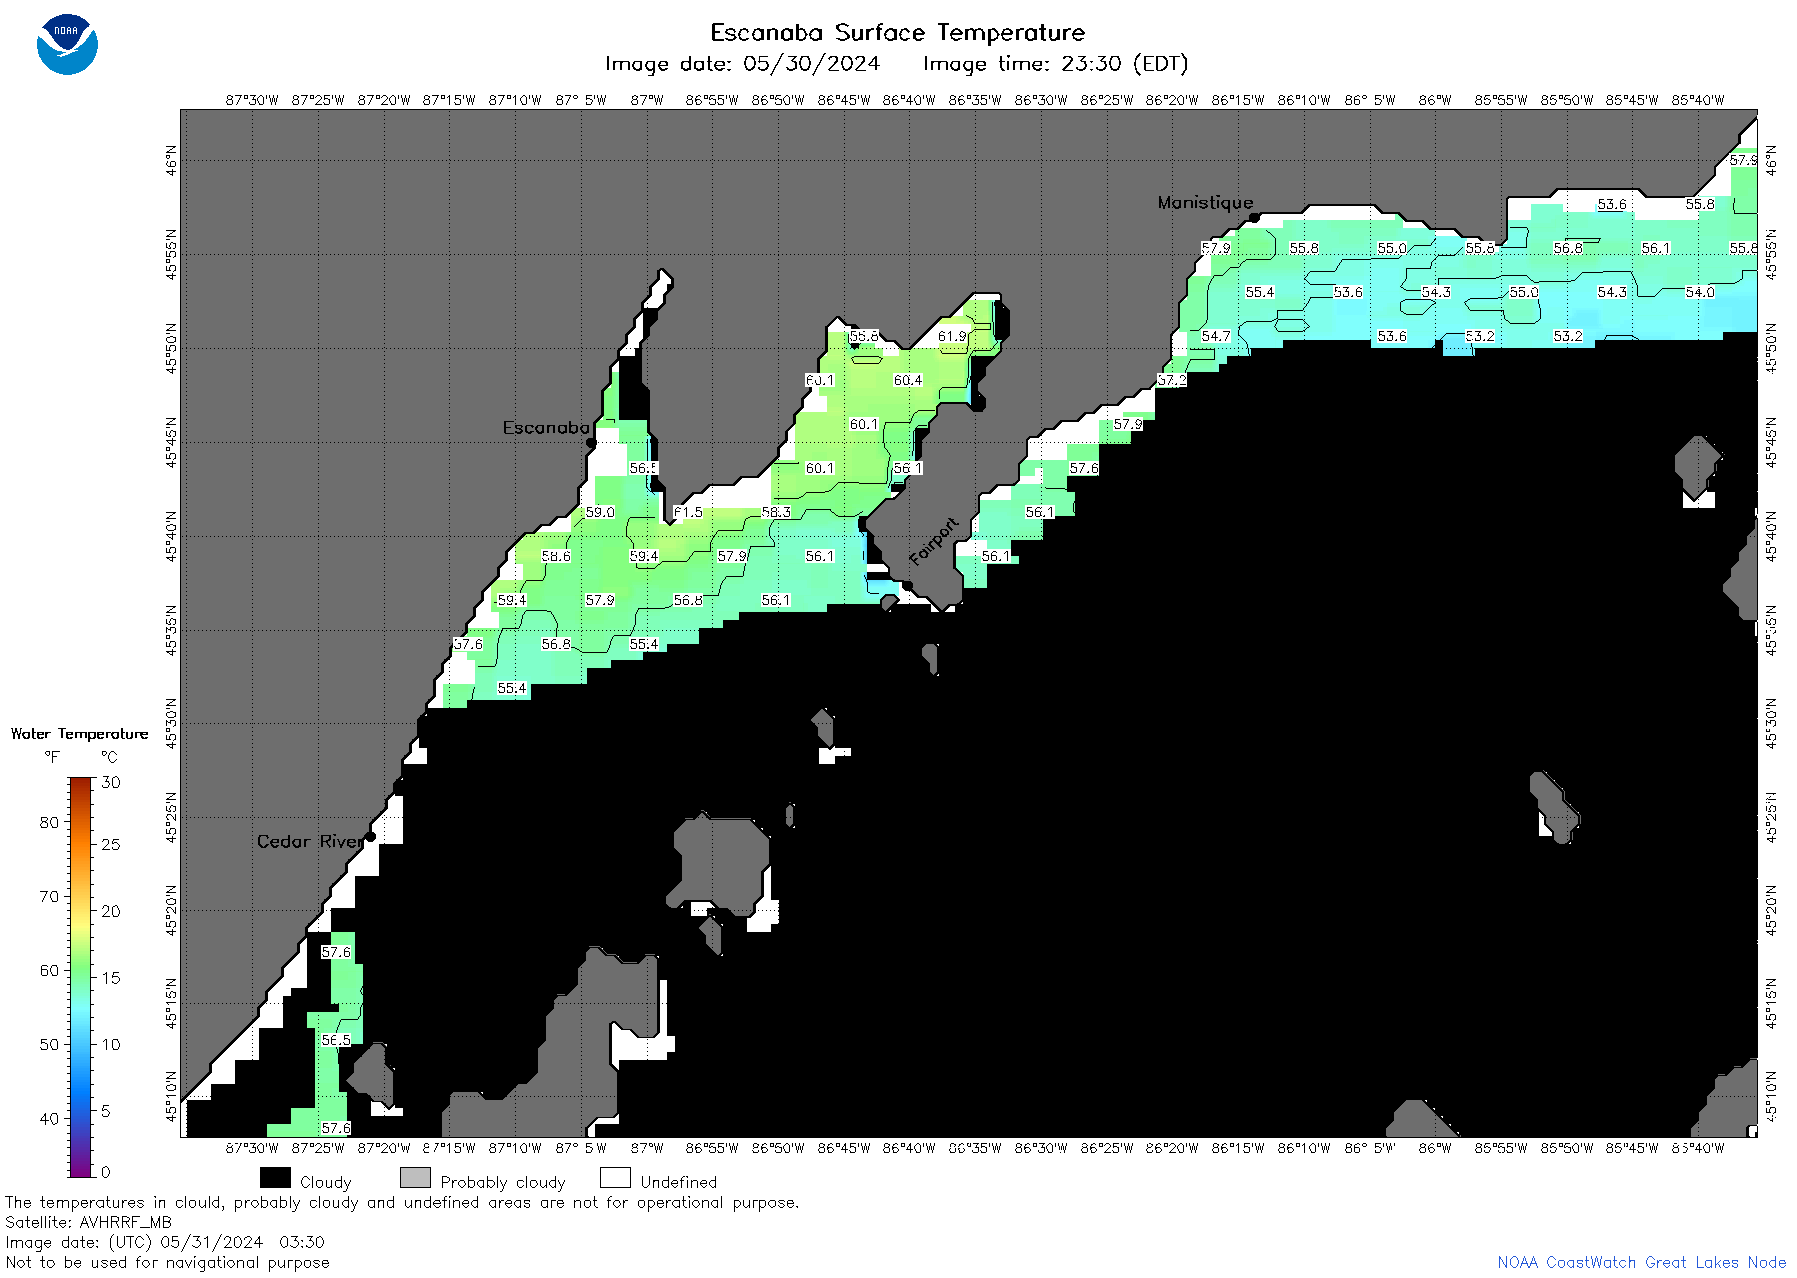Click the Not to be used for navigational purpose note
Viewport: 1797px width, 1278px height.
click(x=167, y=1262)
